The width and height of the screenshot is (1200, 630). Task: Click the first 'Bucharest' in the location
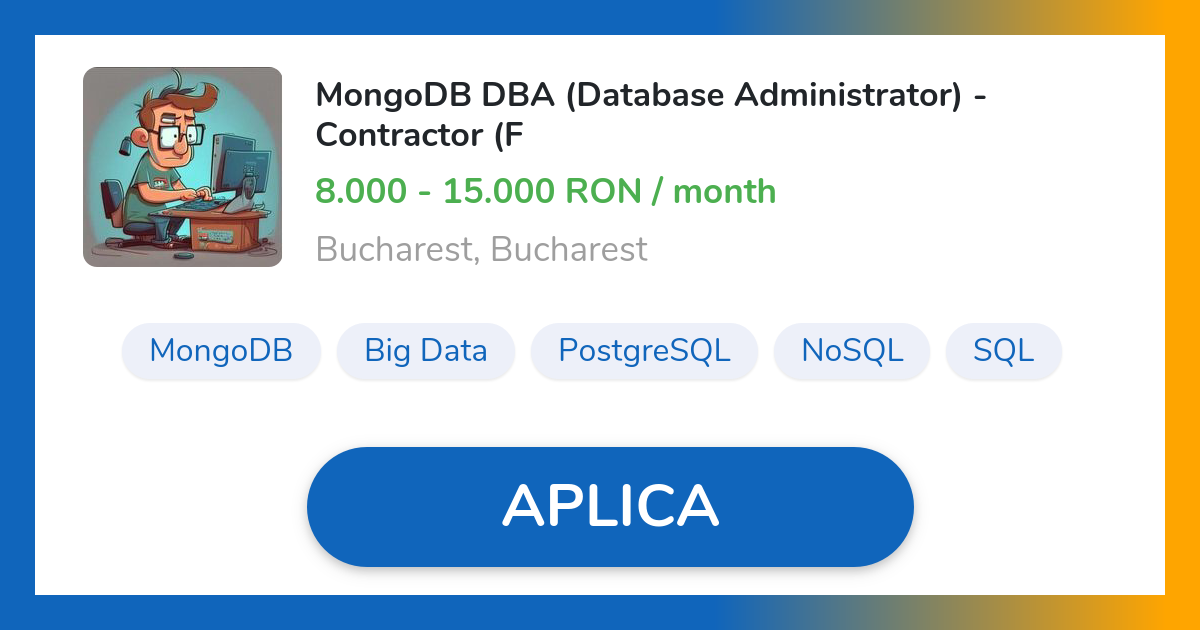392,248
